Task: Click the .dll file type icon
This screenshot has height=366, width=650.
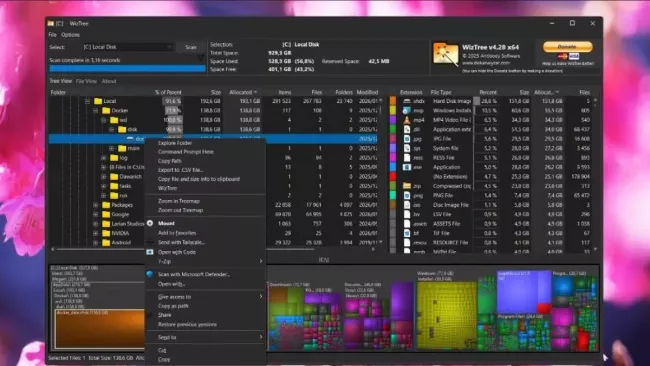Action: coord(407,129)
